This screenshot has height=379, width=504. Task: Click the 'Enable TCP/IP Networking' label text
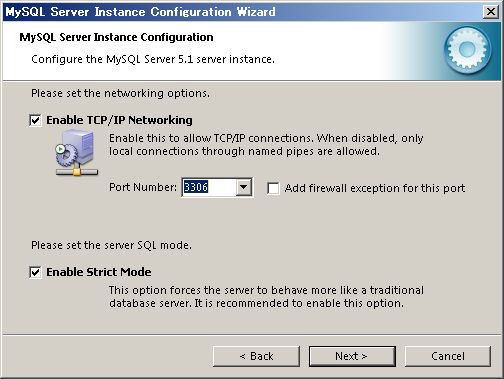119,120
